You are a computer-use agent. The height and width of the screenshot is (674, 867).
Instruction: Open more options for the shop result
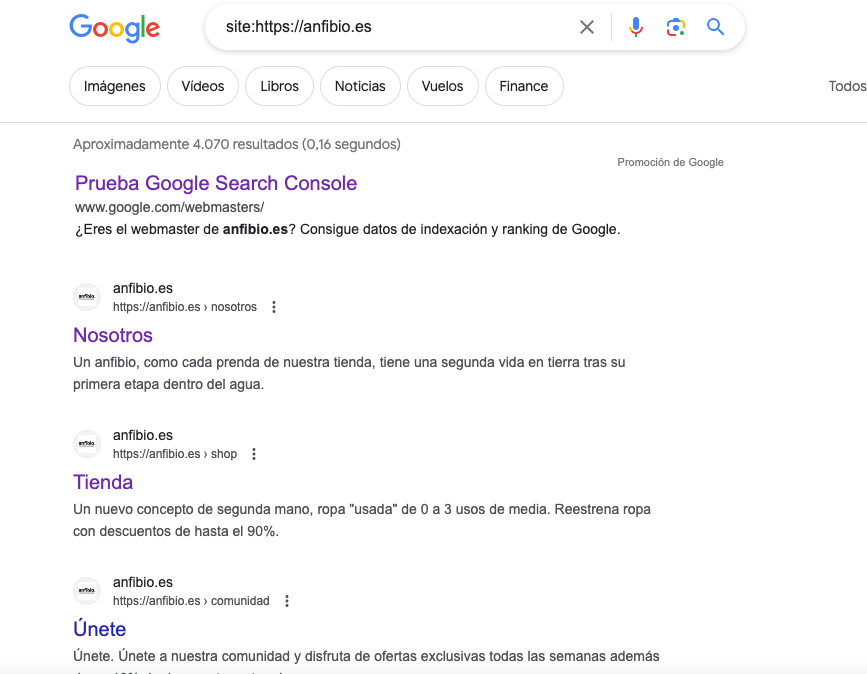[254, 454]
